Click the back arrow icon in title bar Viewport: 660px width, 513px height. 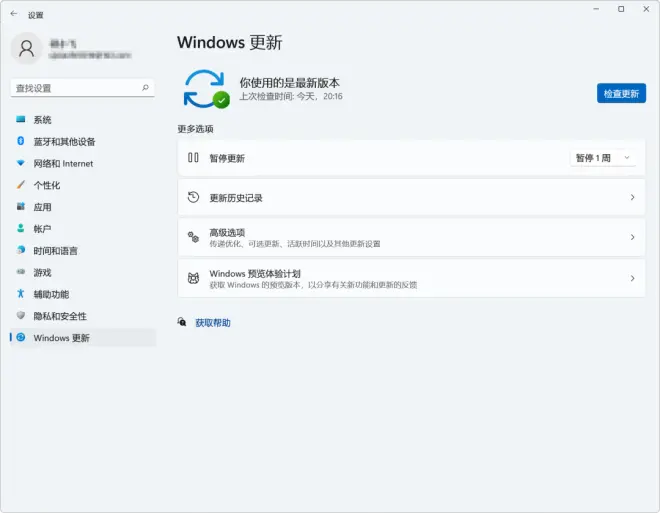click(x=14, y=14)
